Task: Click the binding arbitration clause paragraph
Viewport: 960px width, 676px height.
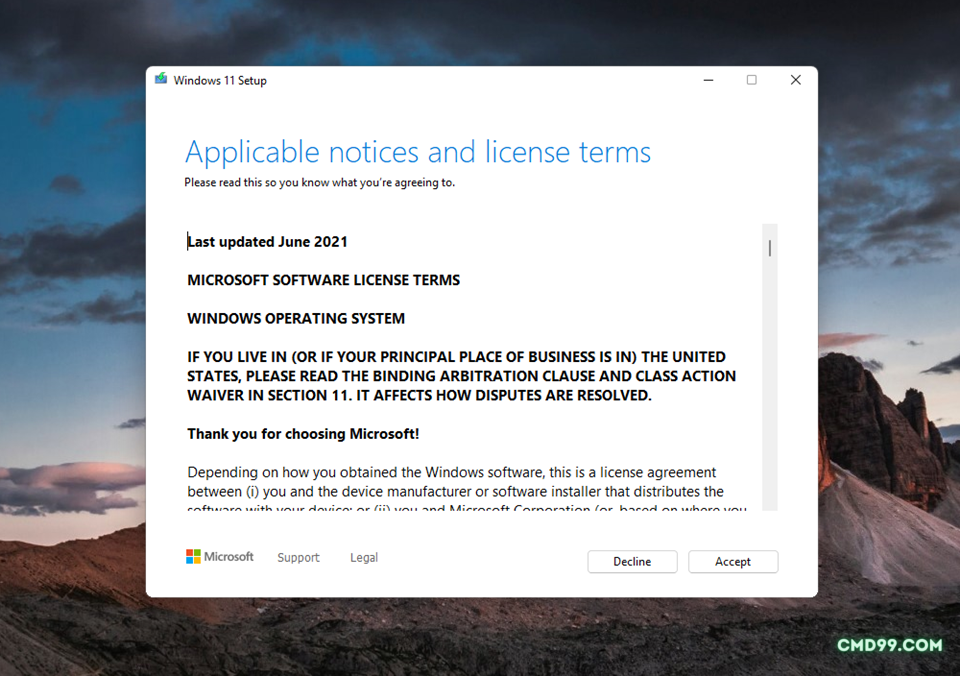Action: click(462, 376)
